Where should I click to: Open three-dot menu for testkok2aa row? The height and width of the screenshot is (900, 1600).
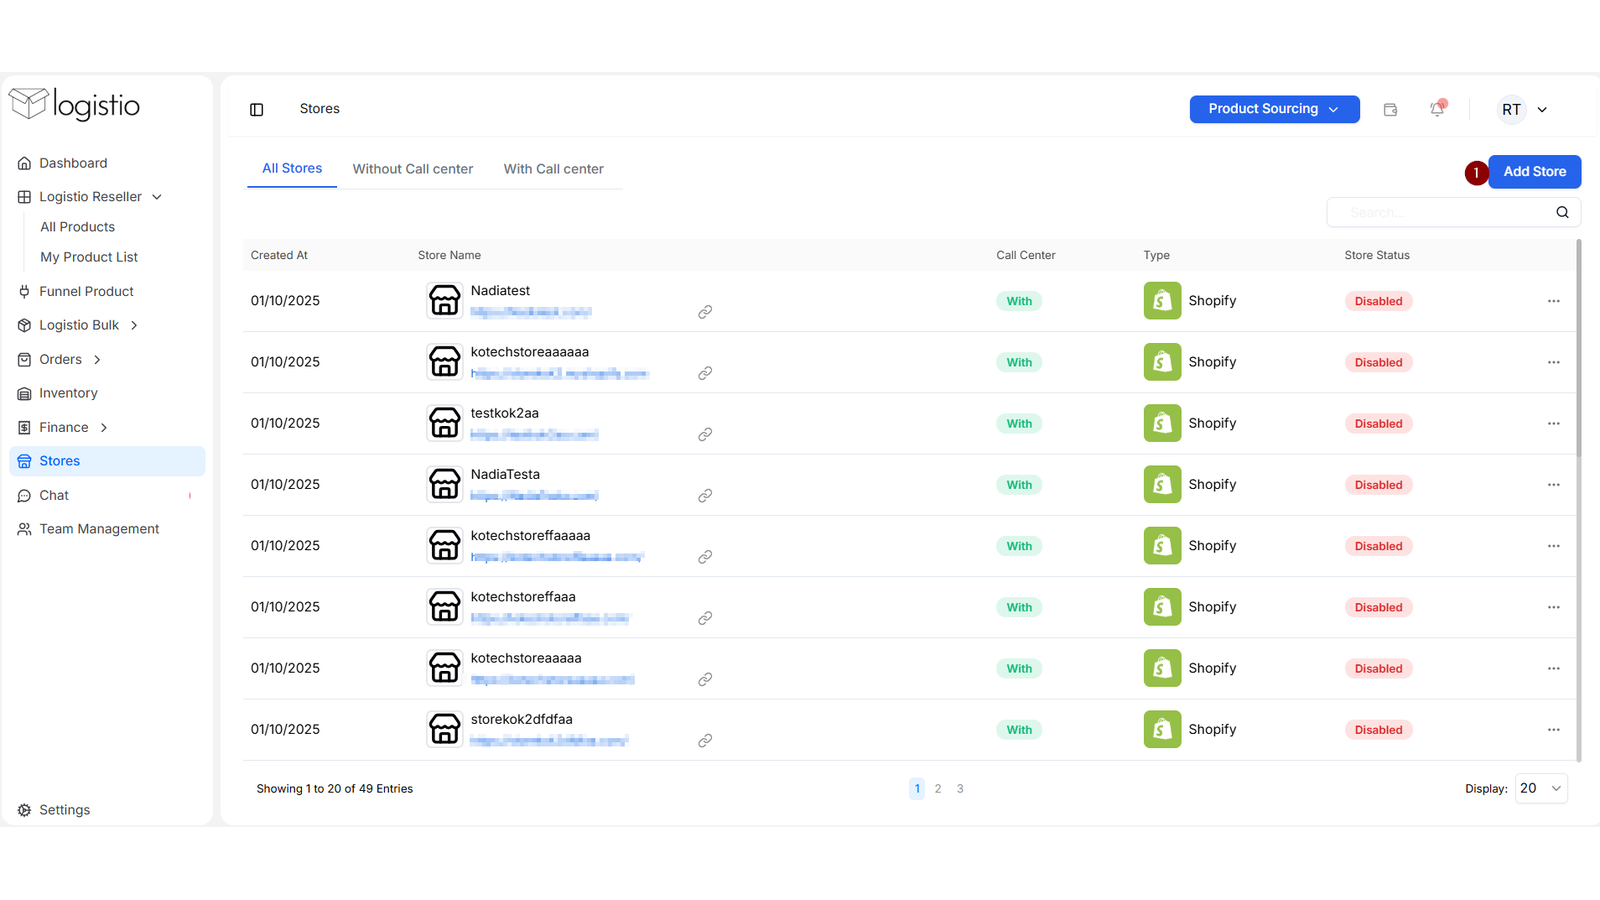coord(1553,423)
